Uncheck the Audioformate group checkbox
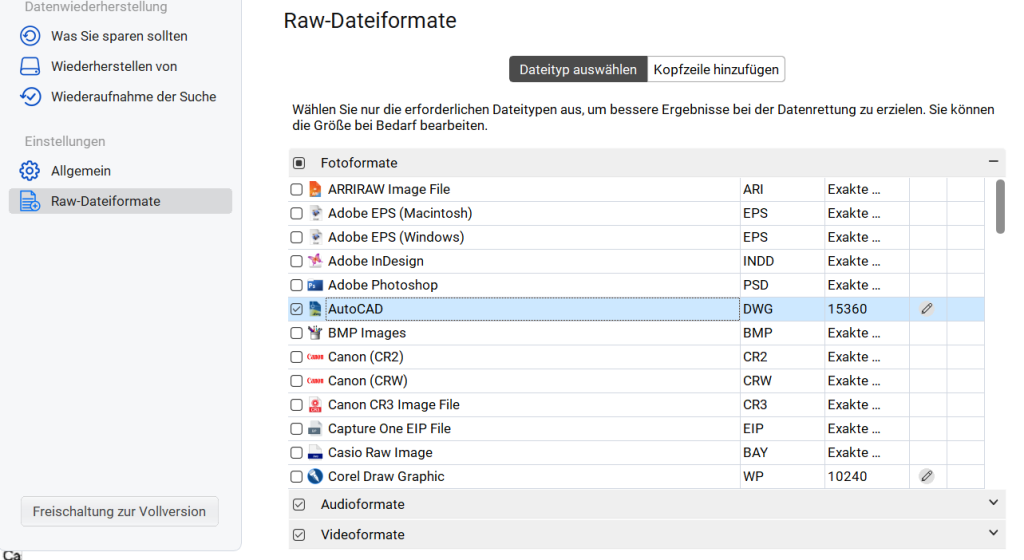1024x560 pixels. [x=299, y=505]
